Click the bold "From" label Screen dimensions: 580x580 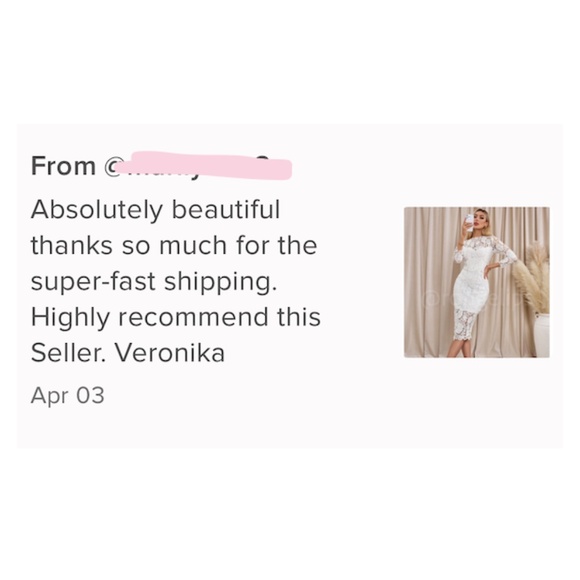tap(63, 166)
